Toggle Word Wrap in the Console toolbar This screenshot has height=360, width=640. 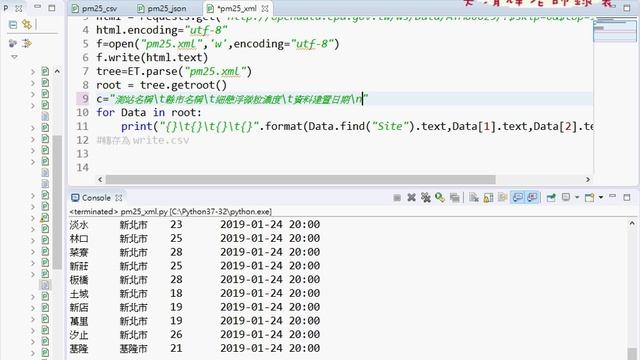click(502, 198)
